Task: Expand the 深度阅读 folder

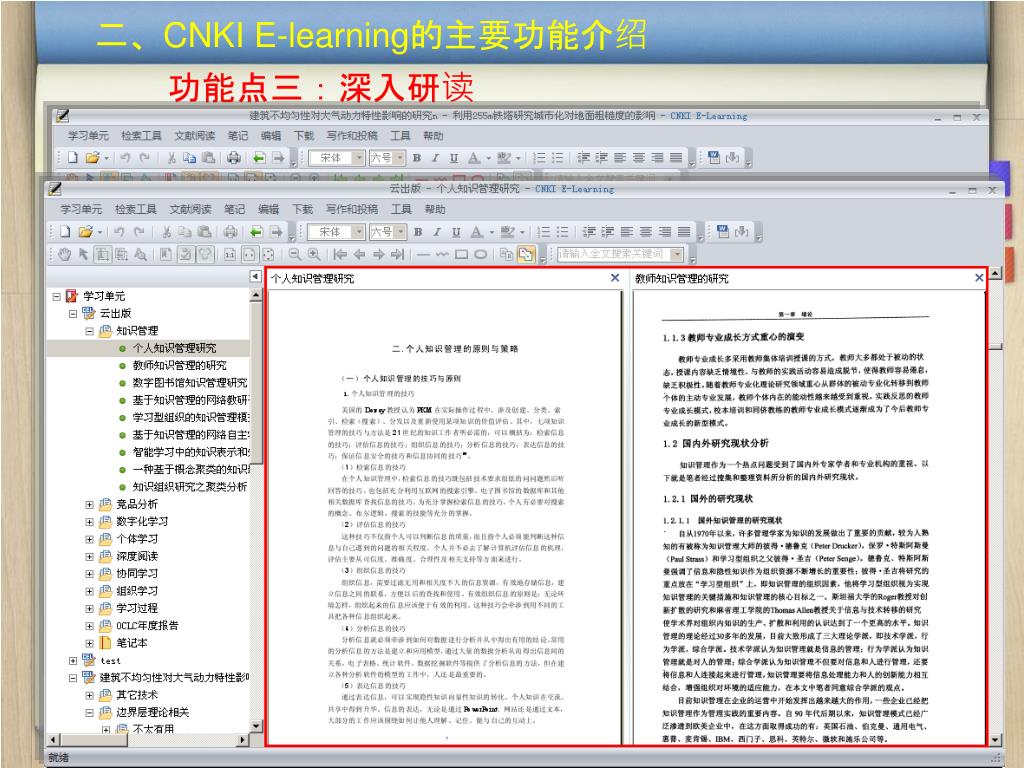Action: [x=89, y=556]
